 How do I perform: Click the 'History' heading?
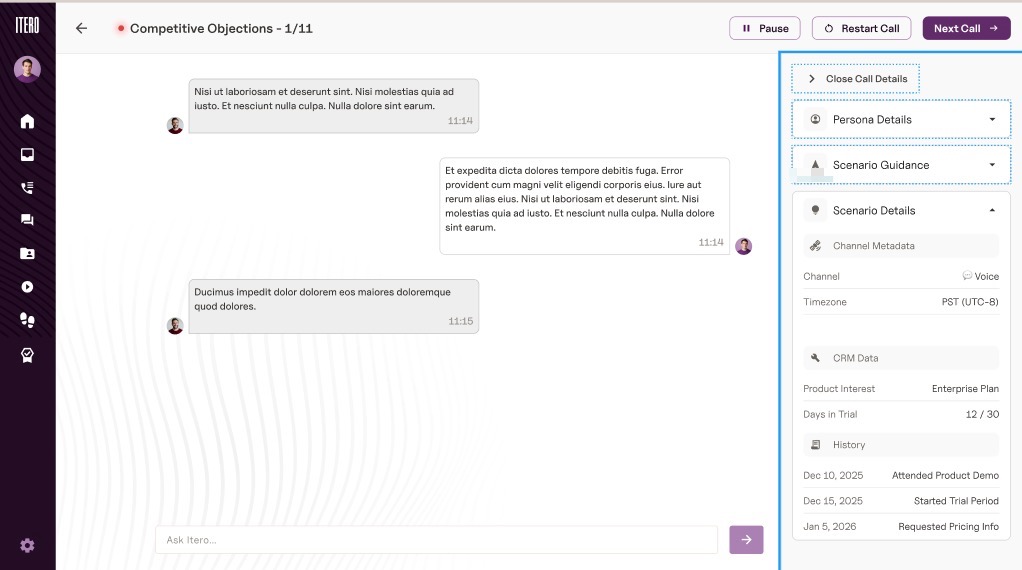(x=849, y=444)
